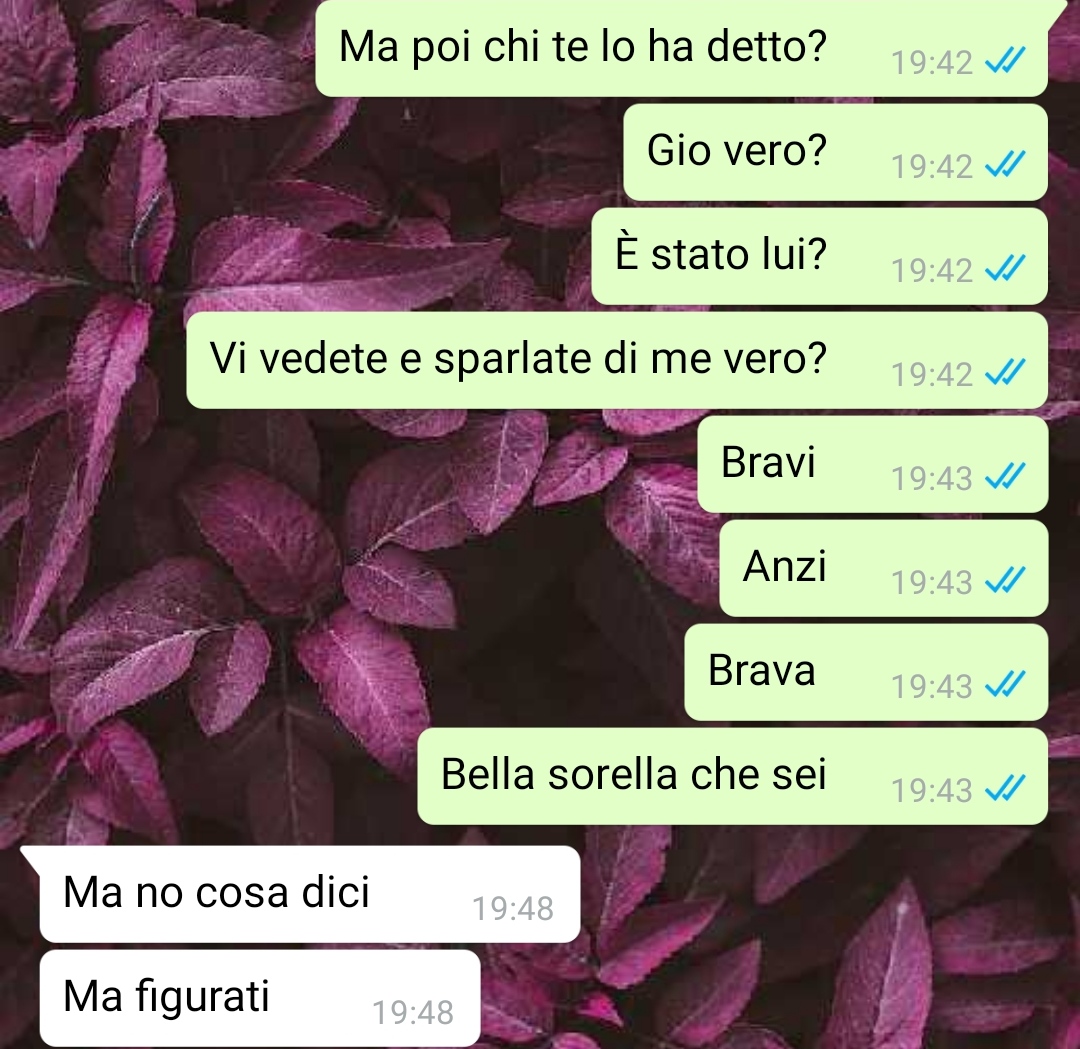Select the "Gio vero?" message bubble

pyautogui.click(x=835, y=152)
